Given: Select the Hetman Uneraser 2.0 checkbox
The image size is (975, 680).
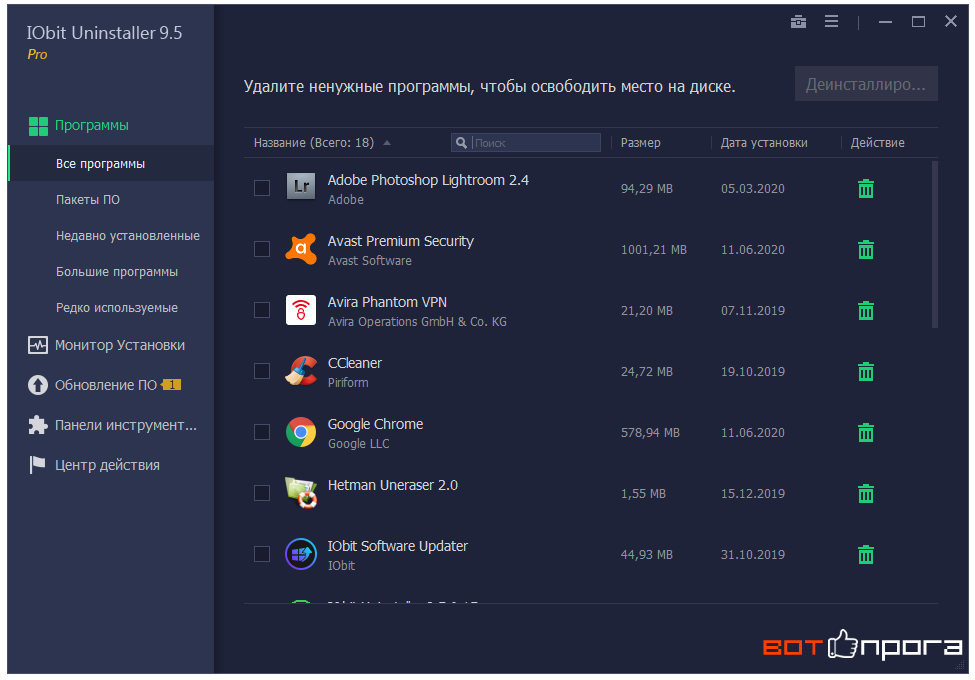Looking at the screenshot, I should pos(262,492).
